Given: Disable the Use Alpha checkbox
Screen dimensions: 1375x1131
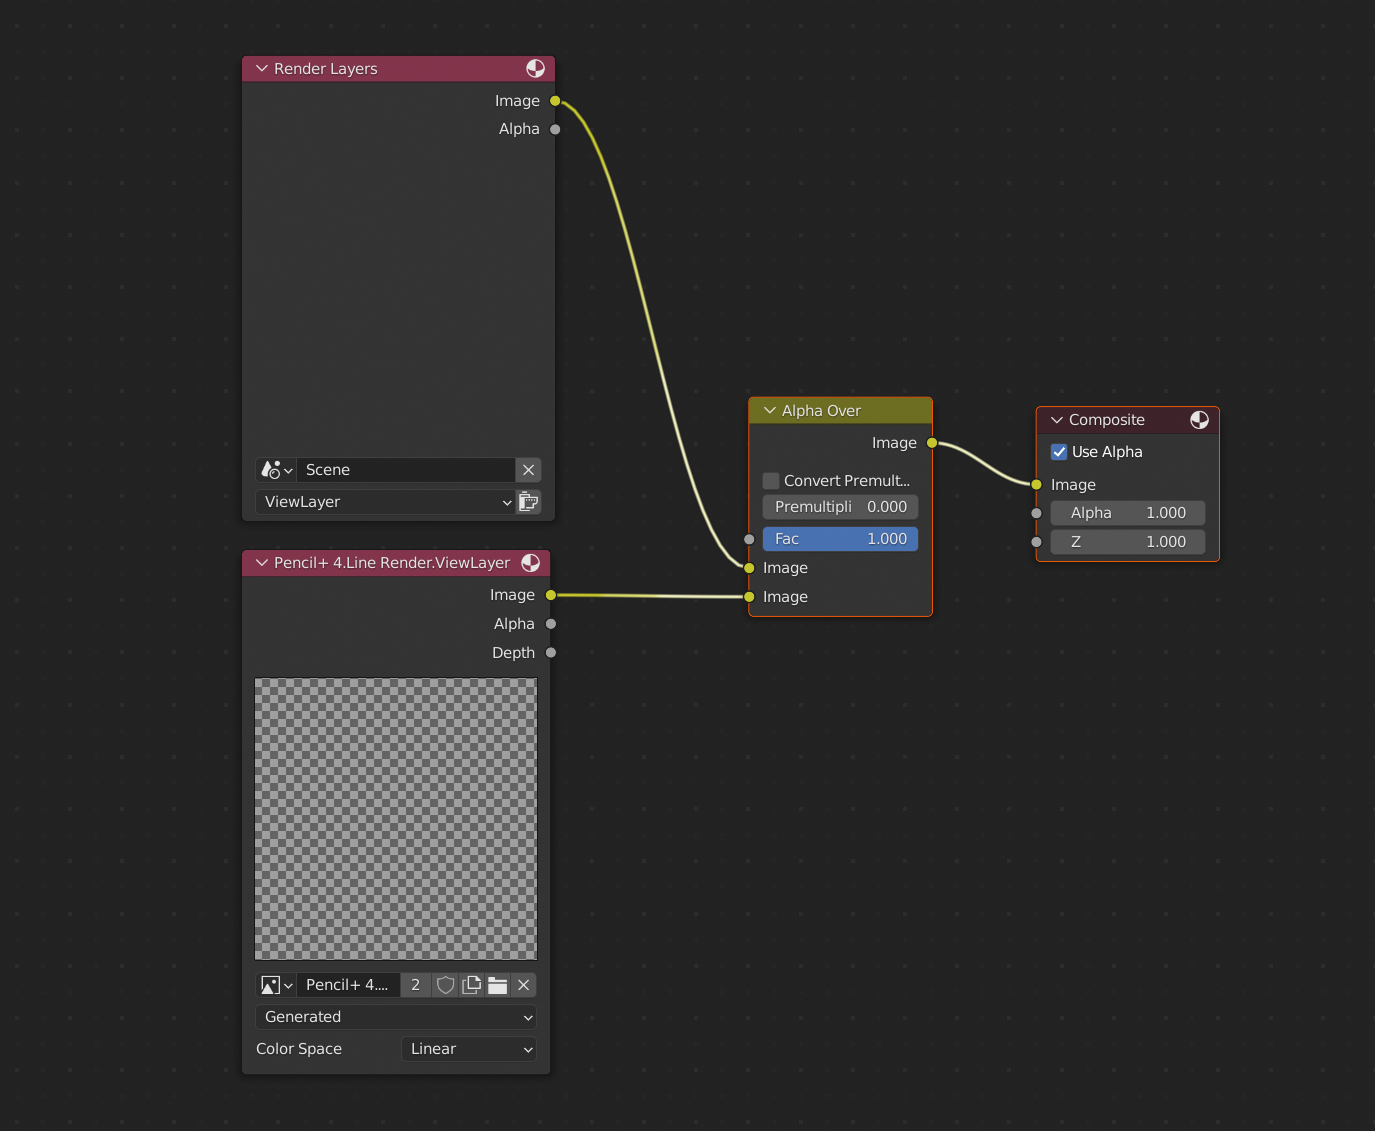Looking at the screenshot, I should [1059, 452].
